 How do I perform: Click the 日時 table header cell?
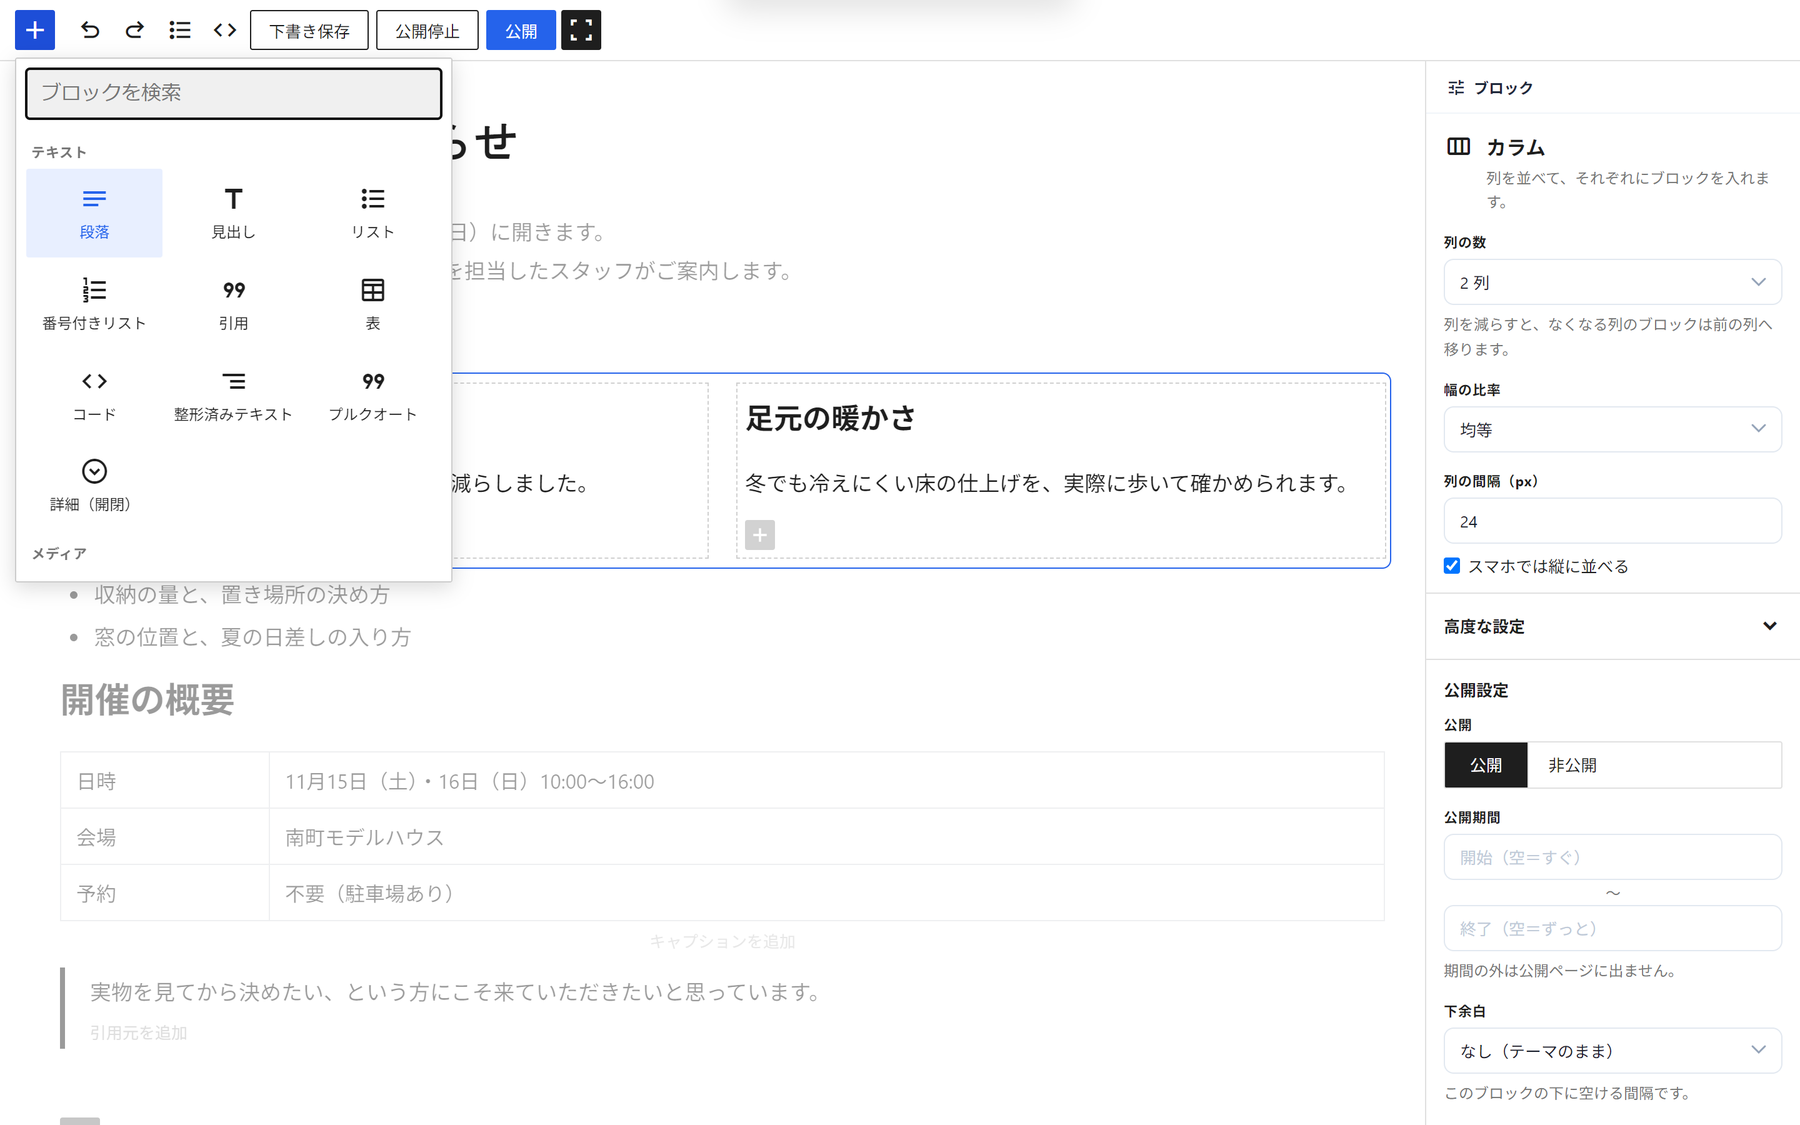coord(165,781)
